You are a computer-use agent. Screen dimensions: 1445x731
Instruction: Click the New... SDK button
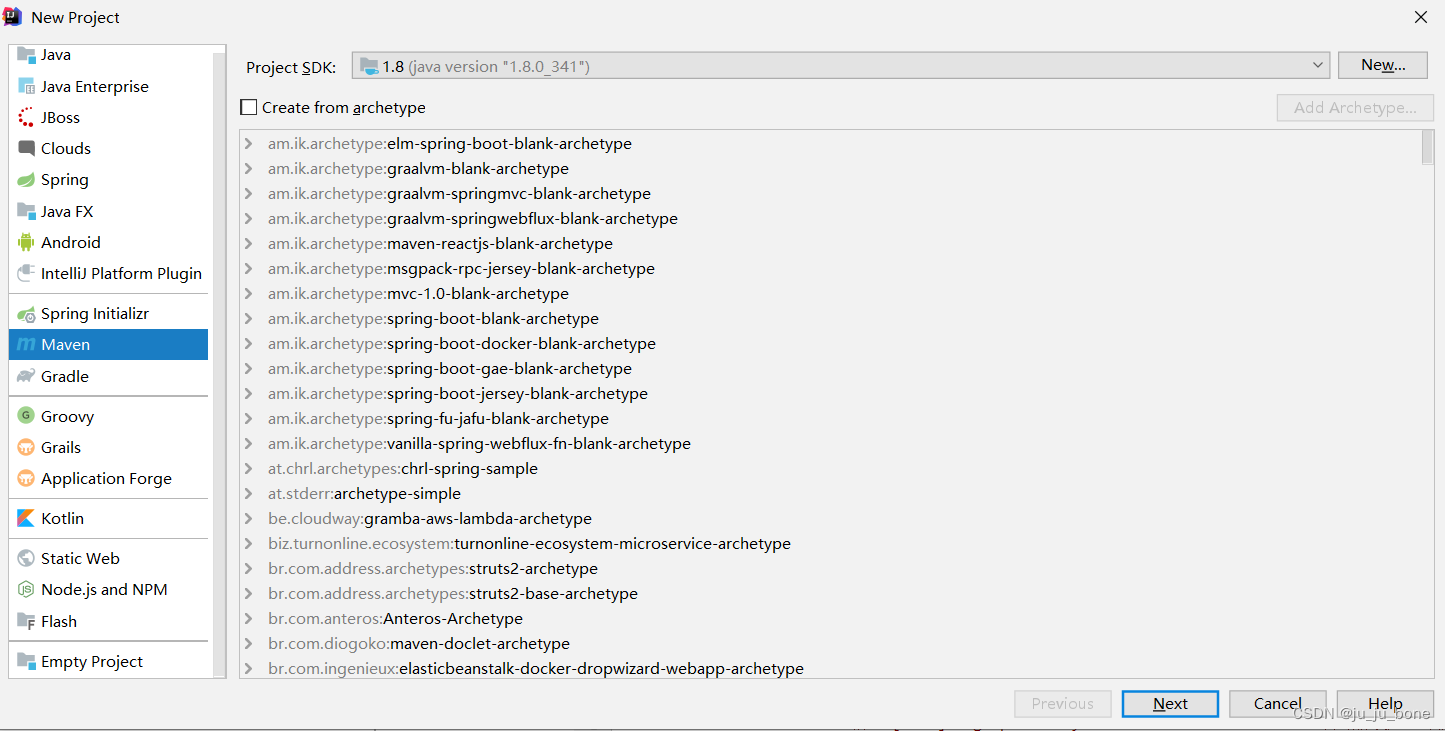tap(1384, 65)
